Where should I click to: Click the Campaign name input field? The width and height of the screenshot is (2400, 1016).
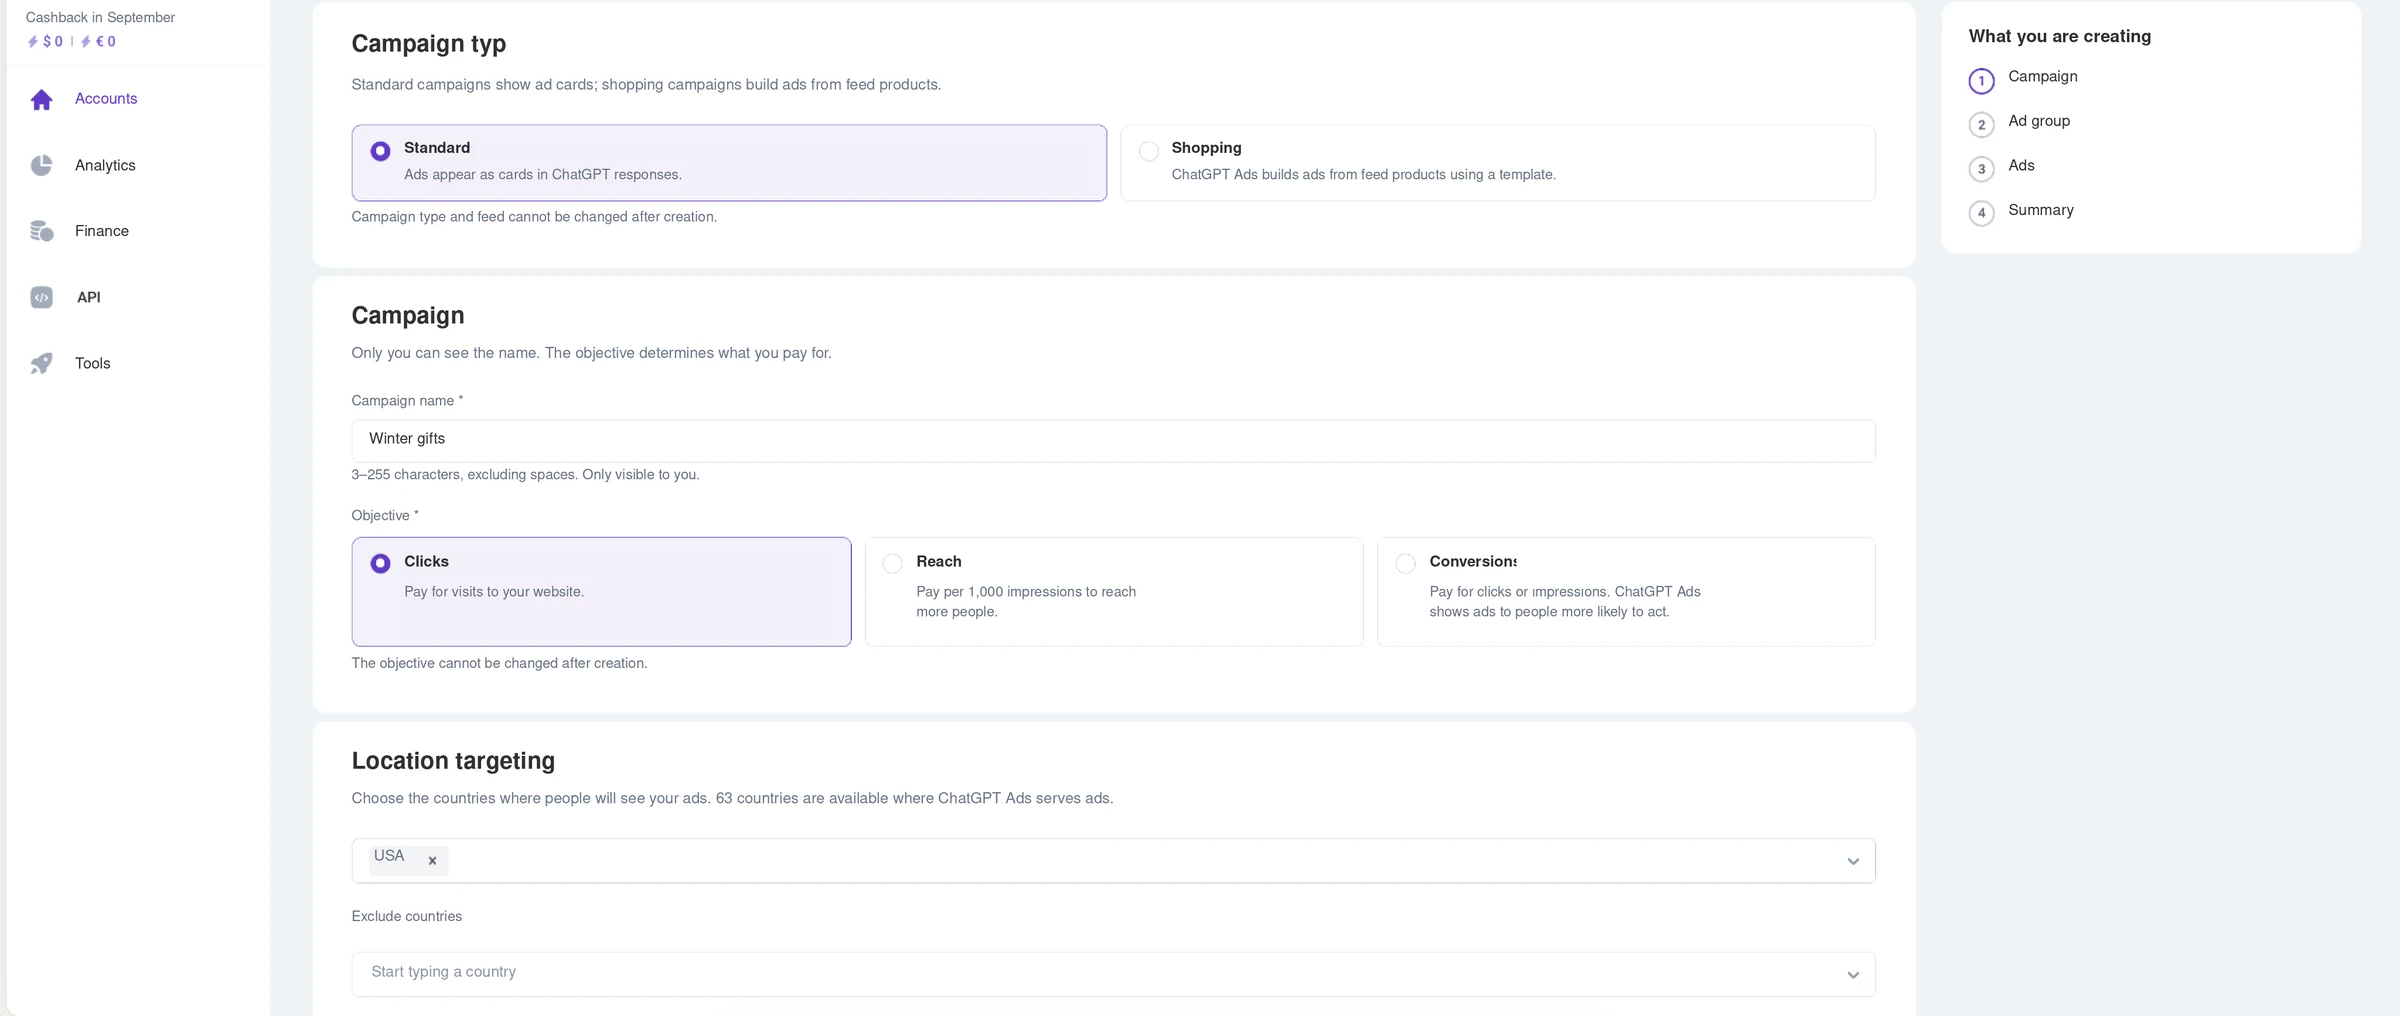tap(1113, 441)
